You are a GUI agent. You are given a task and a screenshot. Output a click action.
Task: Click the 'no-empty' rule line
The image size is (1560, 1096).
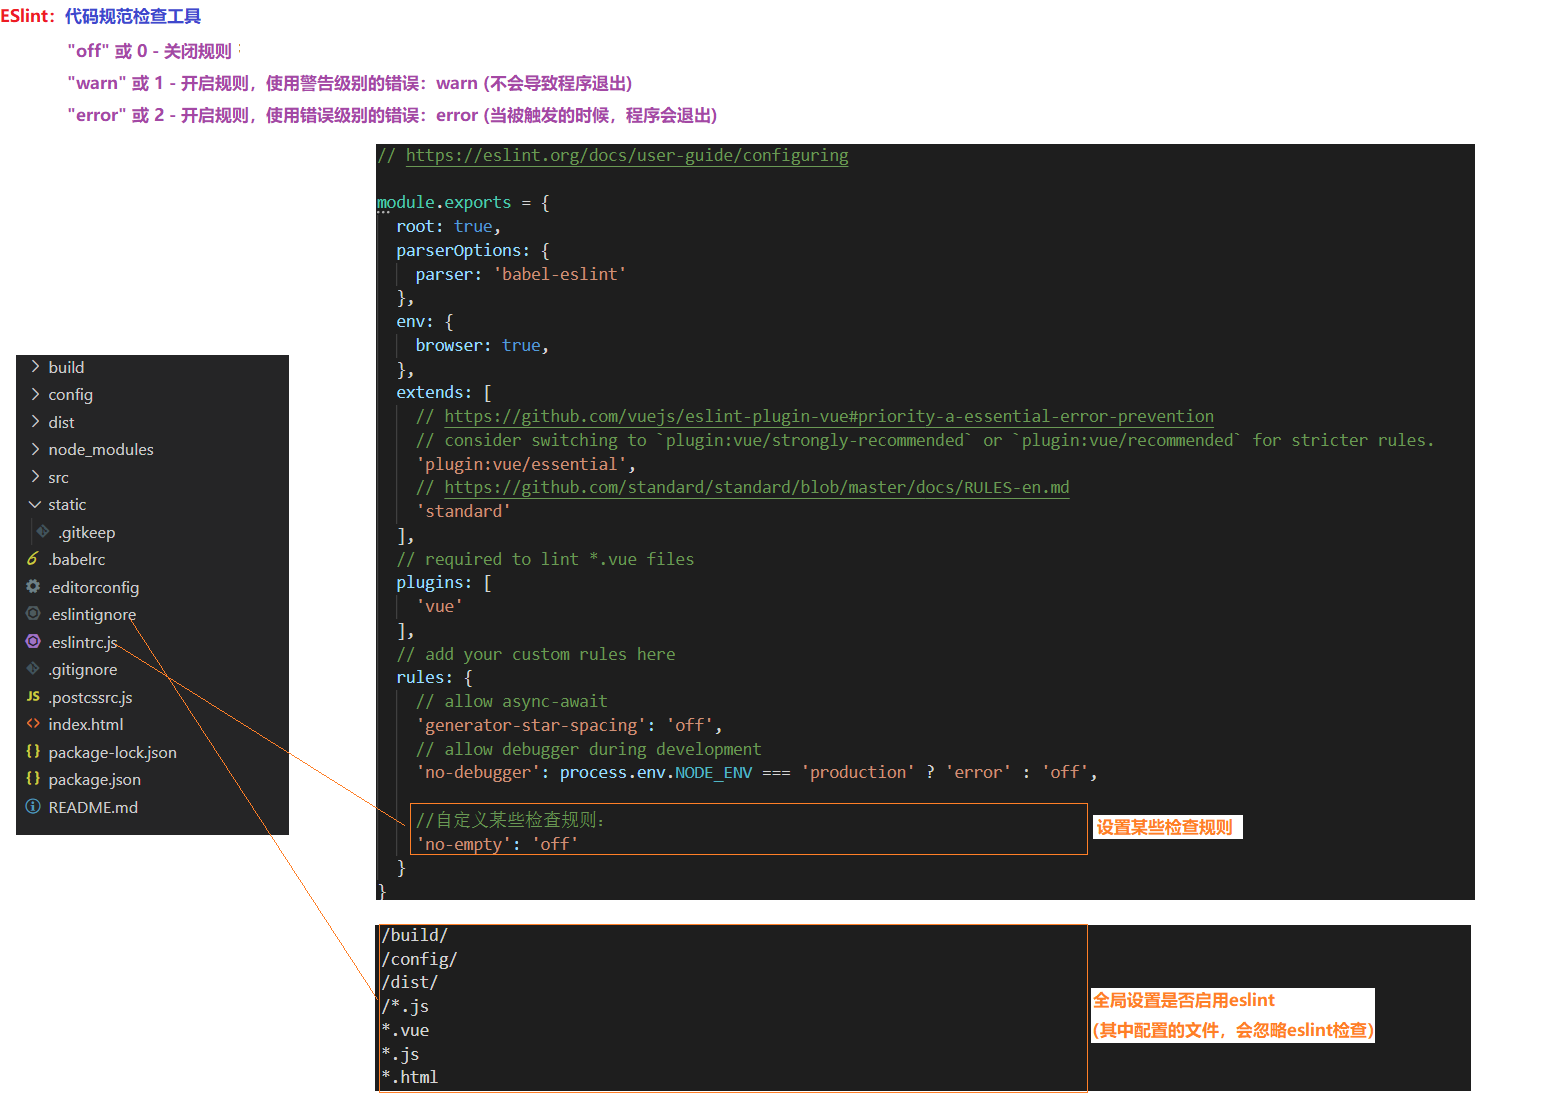tap(498, 844)
